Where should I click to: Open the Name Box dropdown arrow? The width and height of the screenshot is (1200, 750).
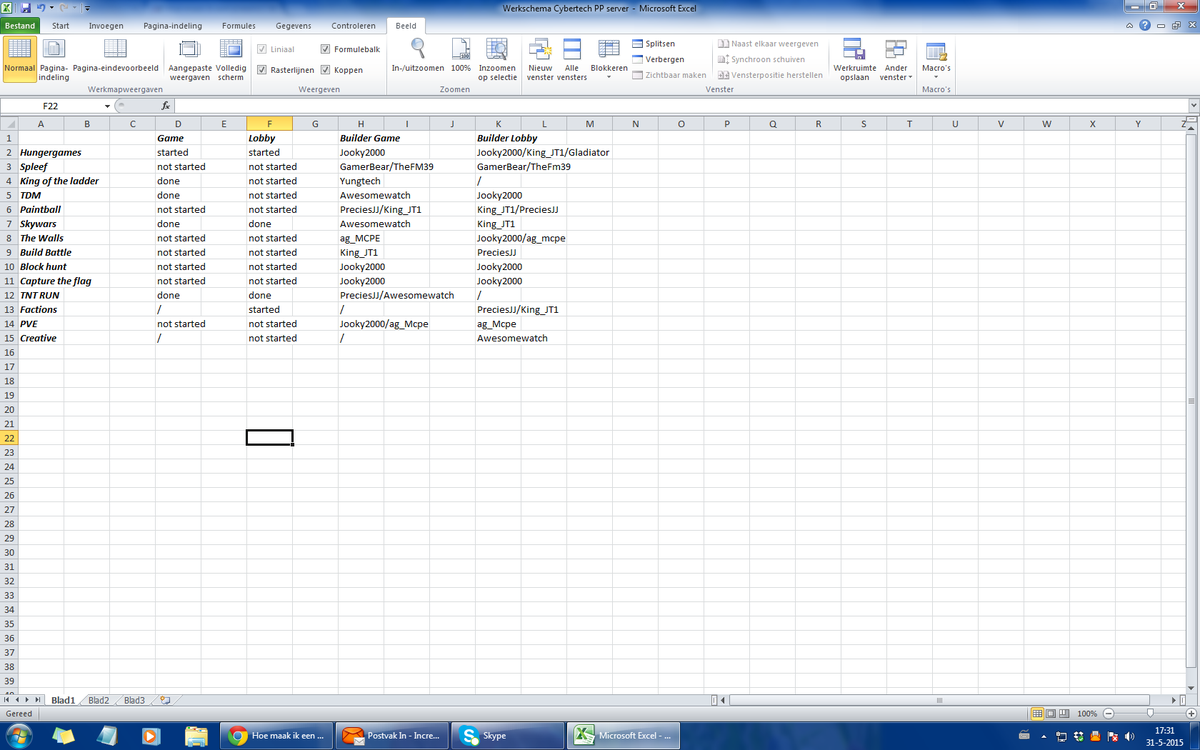(107, 105)
